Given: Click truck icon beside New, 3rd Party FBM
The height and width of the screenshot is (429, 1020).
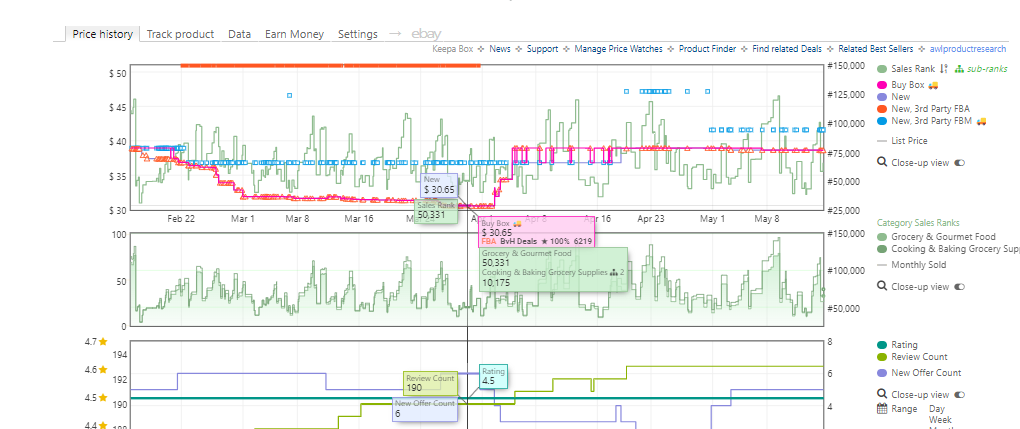Looking at the screenshot, I should (982, 120).
